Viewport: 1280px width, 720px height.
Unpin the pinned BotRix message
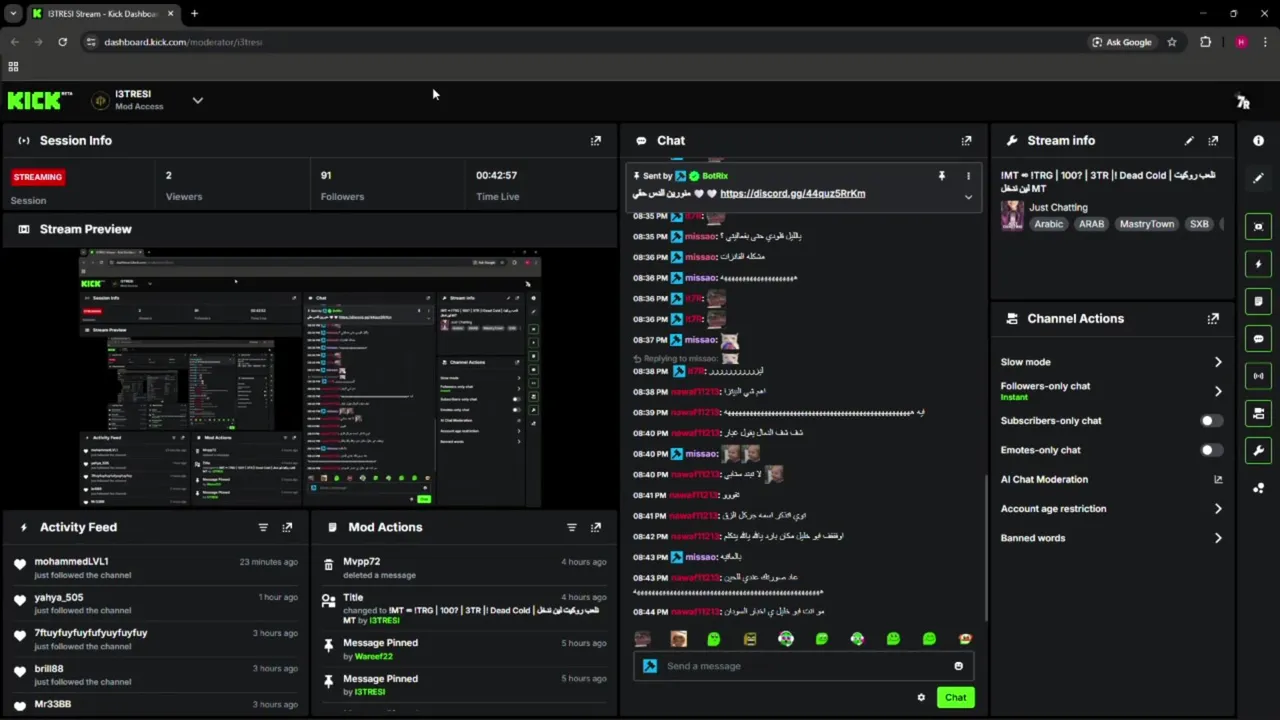pyautogui.click(x=941, y=176)
